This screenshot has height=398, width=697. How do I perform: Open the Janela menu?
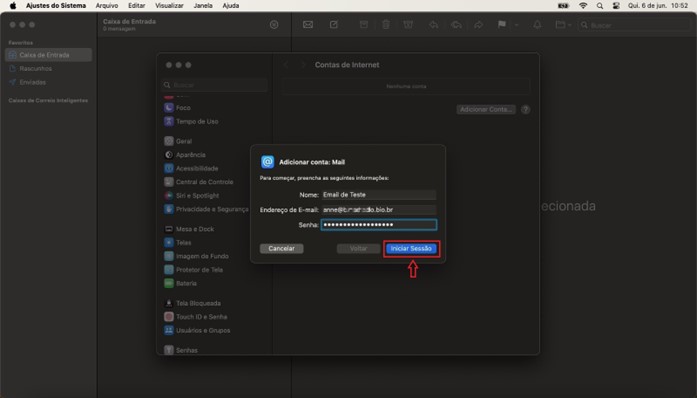click(203, 6)
